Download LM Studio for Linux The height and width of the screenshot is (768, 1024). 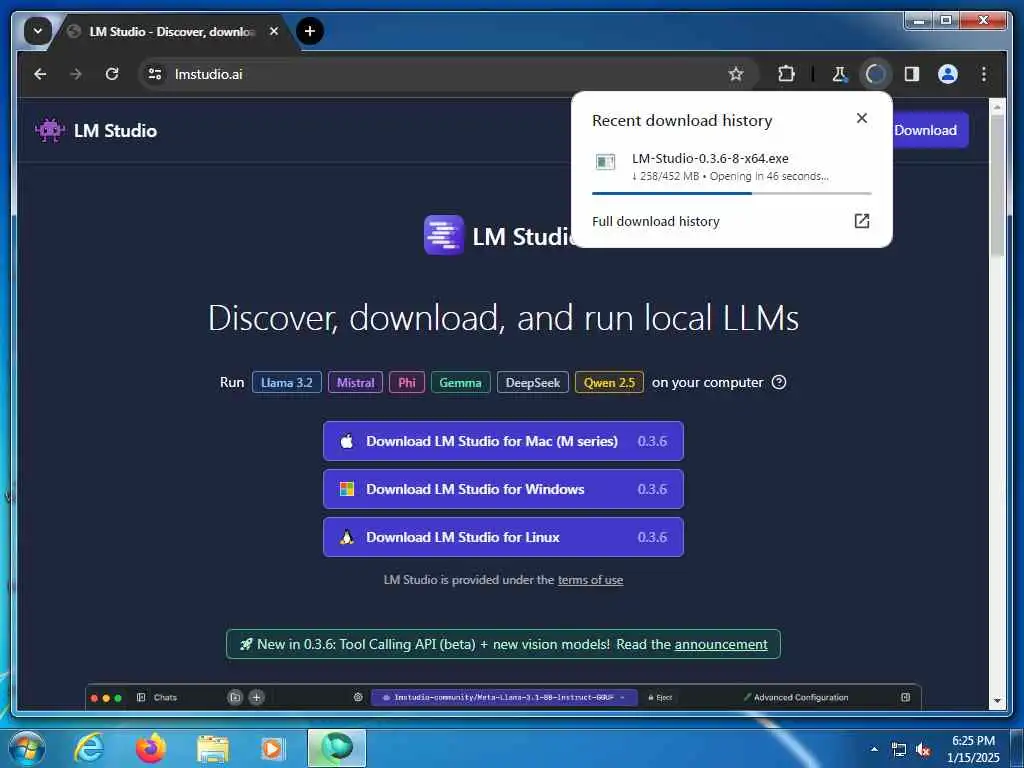point(504,537)
